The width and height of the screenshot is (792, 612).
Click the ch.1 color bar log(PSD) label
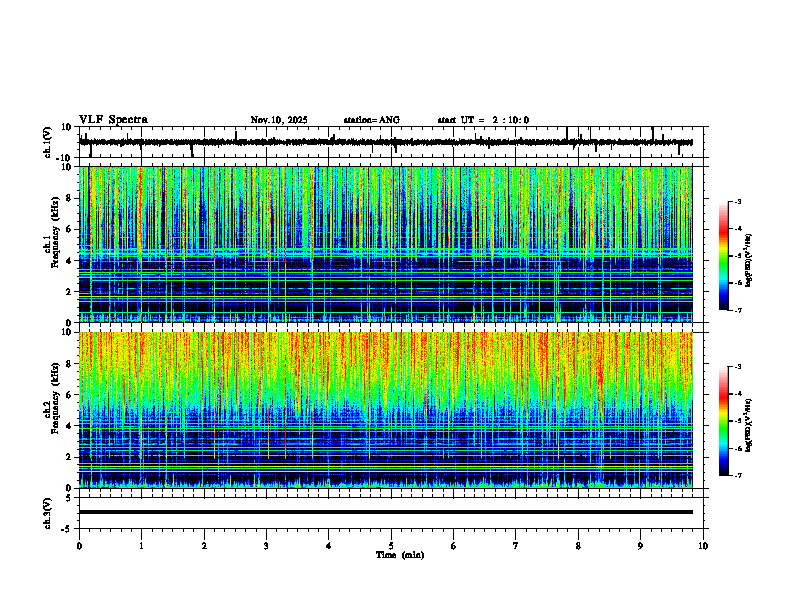tap(750, 261)
